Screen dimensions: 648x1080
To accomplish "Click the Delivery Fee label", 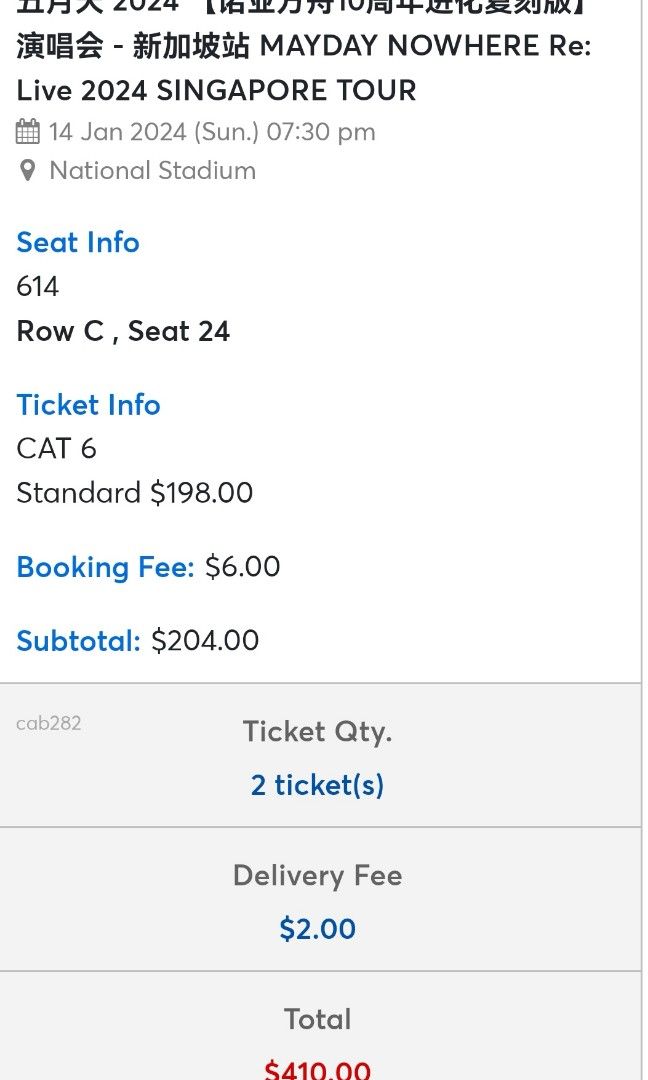I will pos(317,875).
